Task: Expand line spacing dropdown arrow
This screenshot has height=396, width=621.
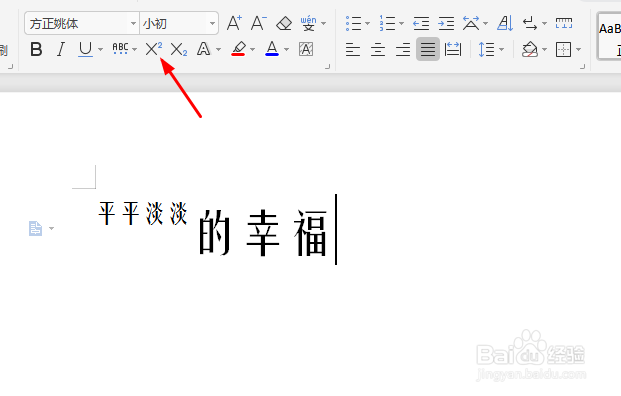Action: point(501,50)
